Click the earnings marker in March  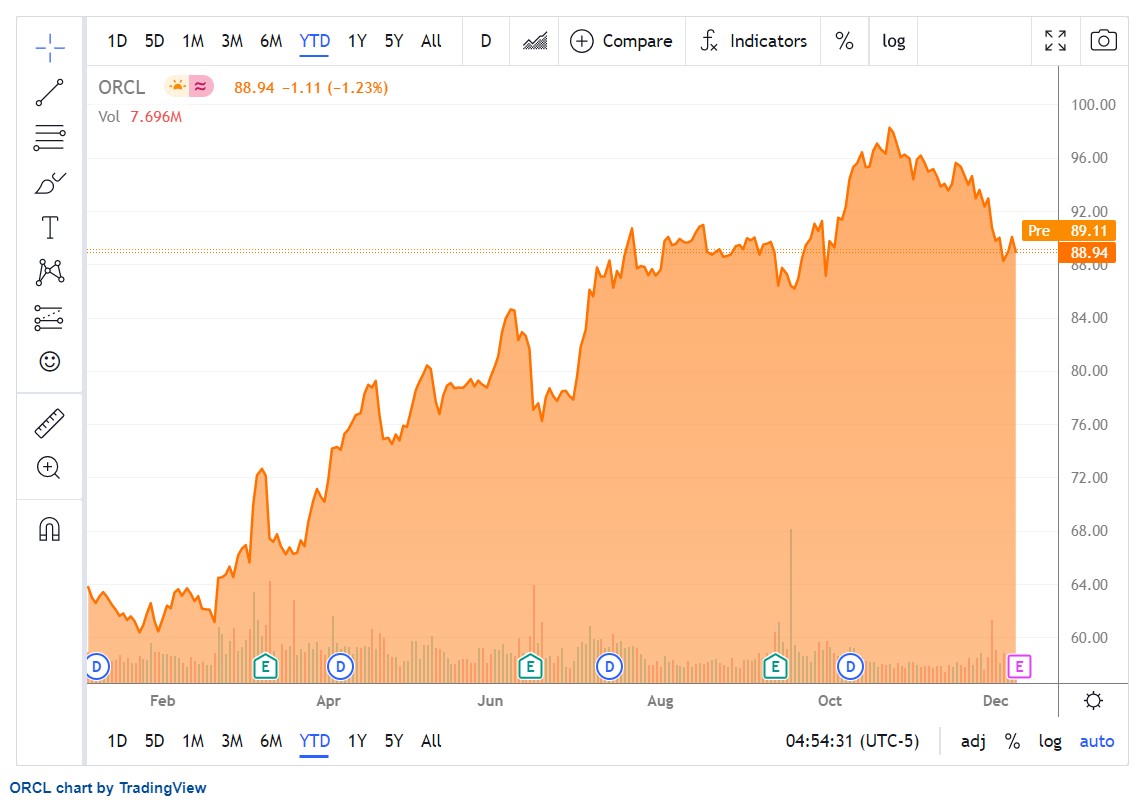tap(266, 666)
